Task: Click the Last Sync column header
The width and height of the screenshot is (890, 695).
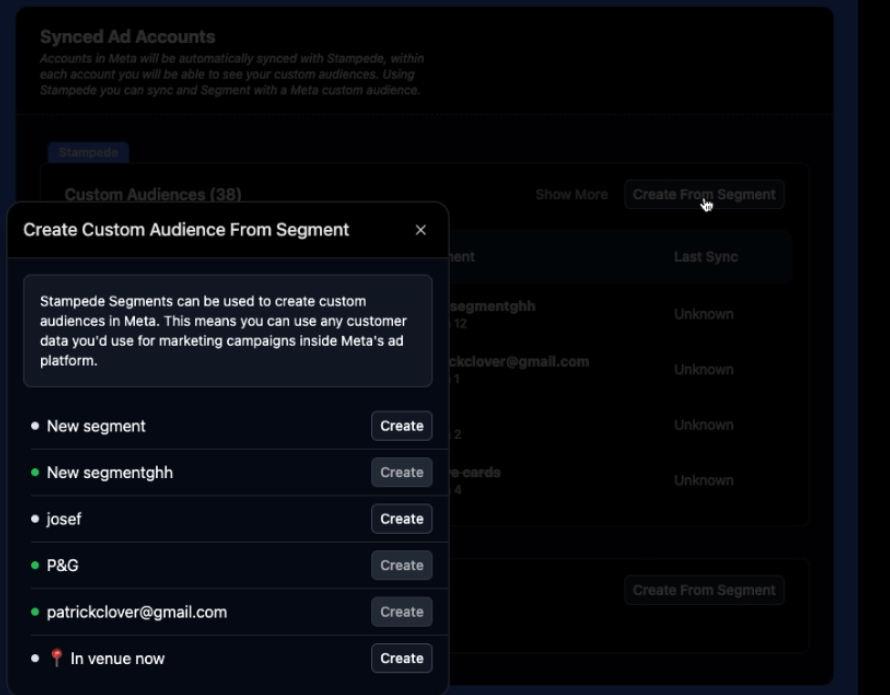Action: (705, 257)
